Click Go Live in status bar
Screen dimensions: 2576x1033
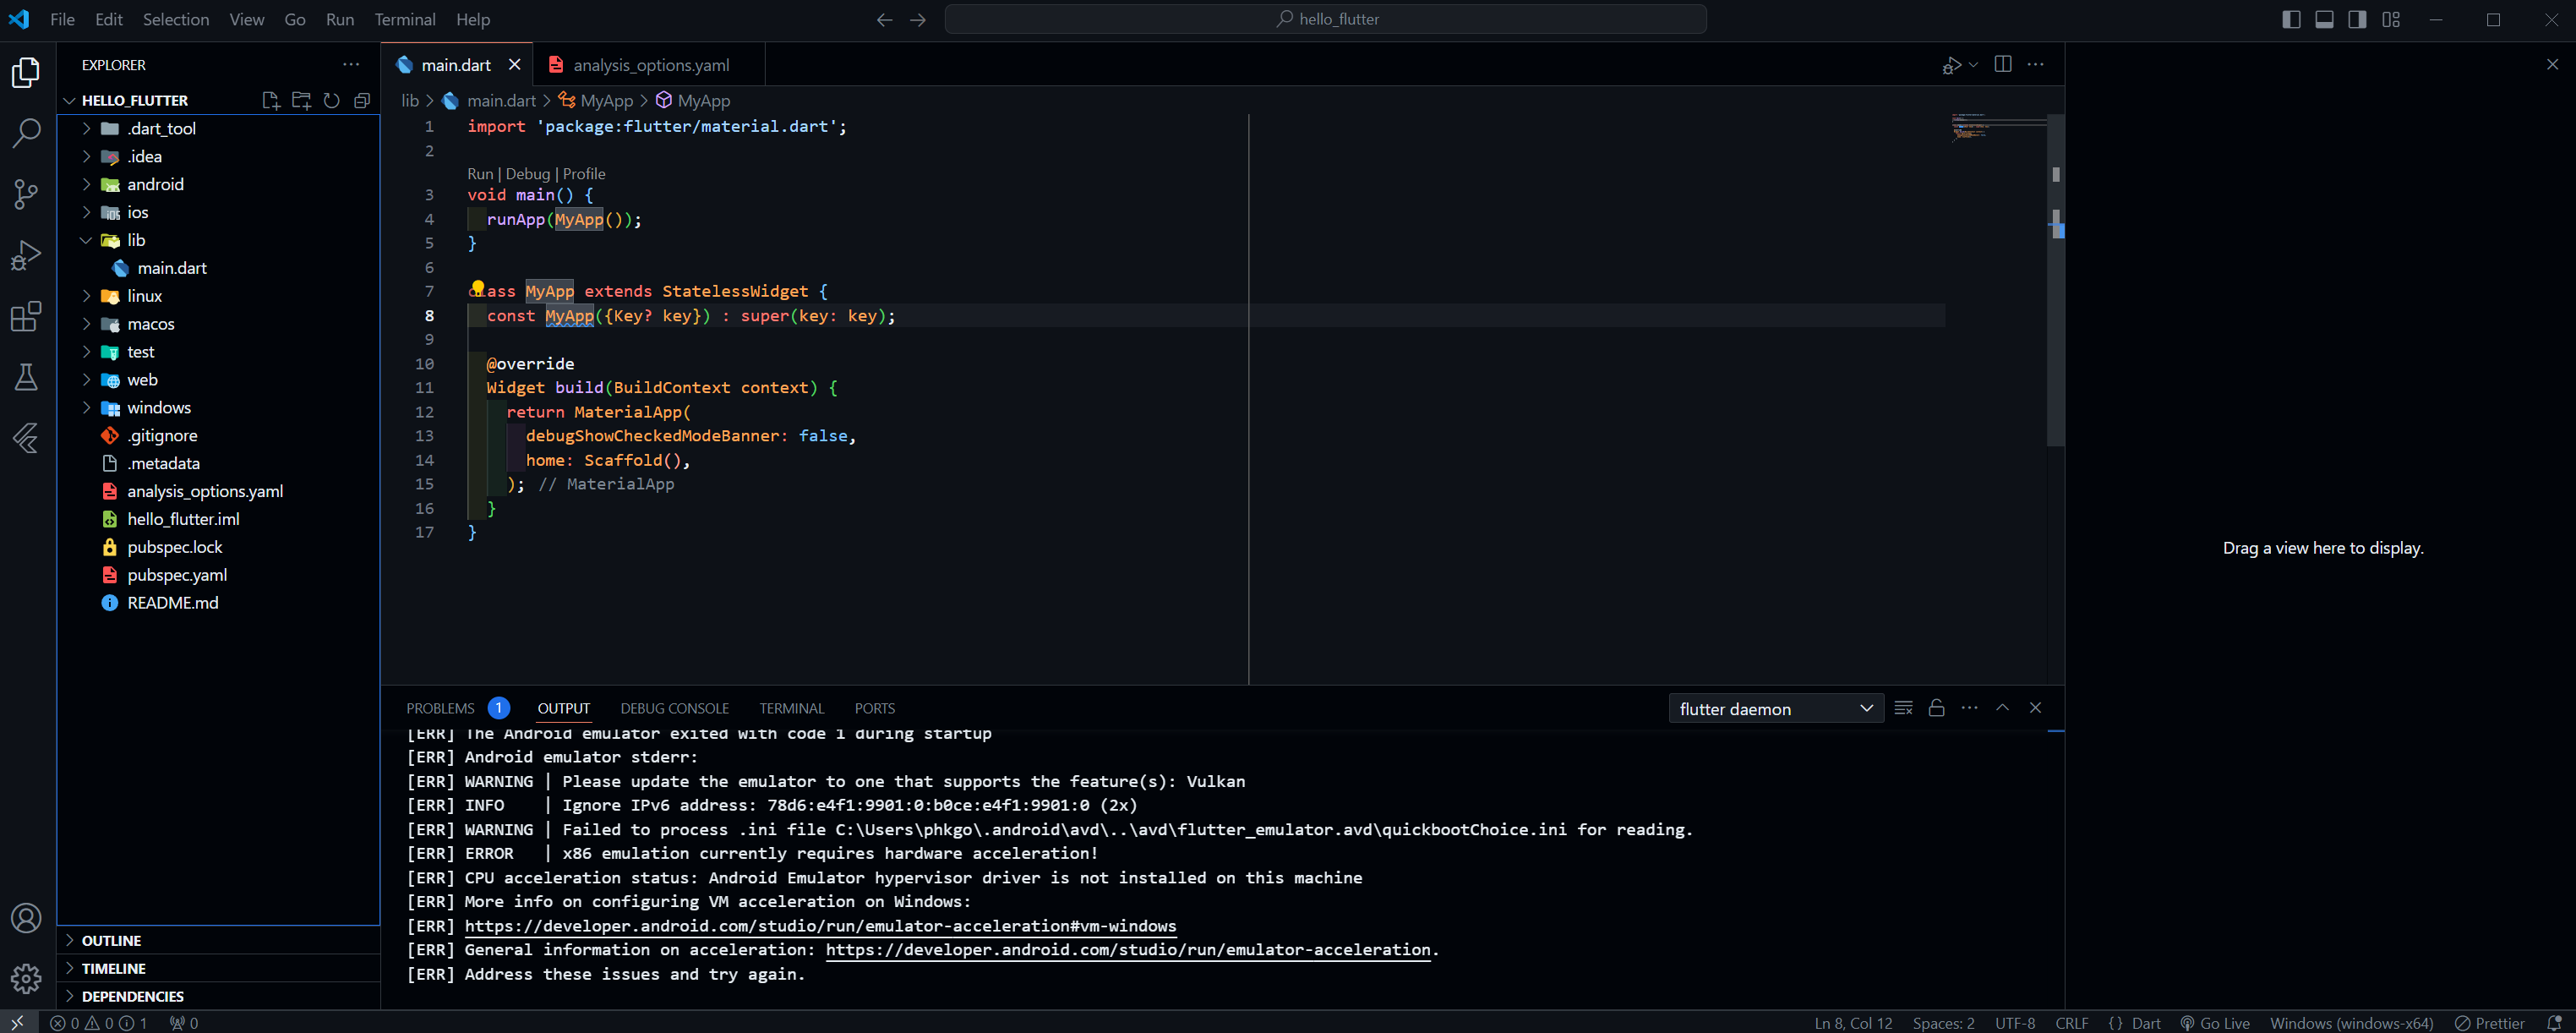pyautogui.click(x=2214, y=1023)
